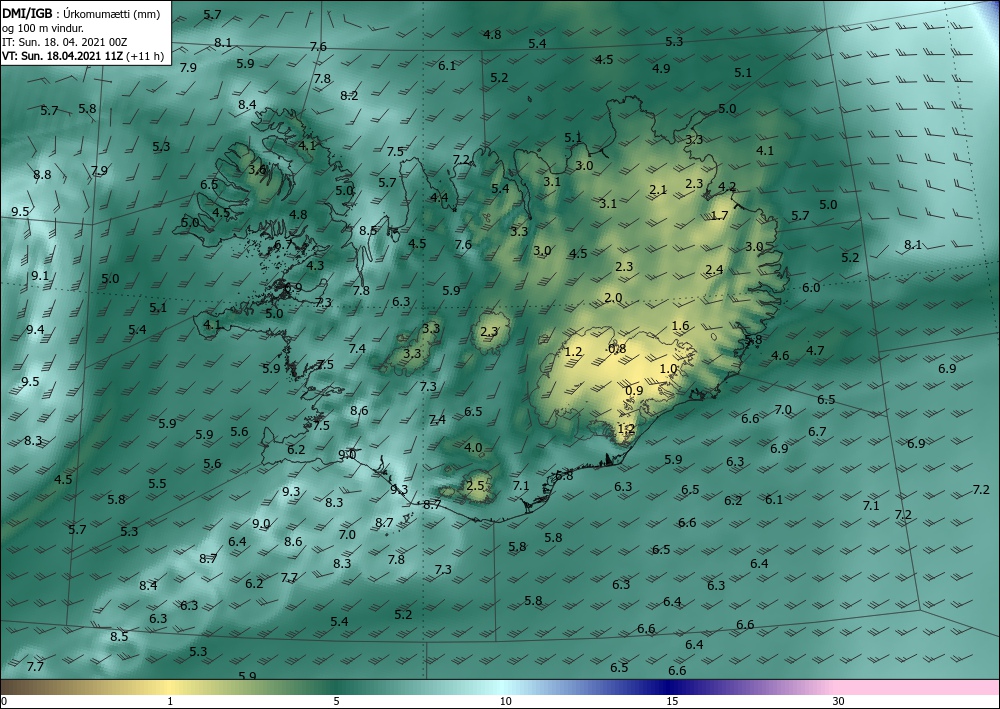Select the 1.7 value in the east
This screenshot has height=709, width=1000.
(719, 216)
